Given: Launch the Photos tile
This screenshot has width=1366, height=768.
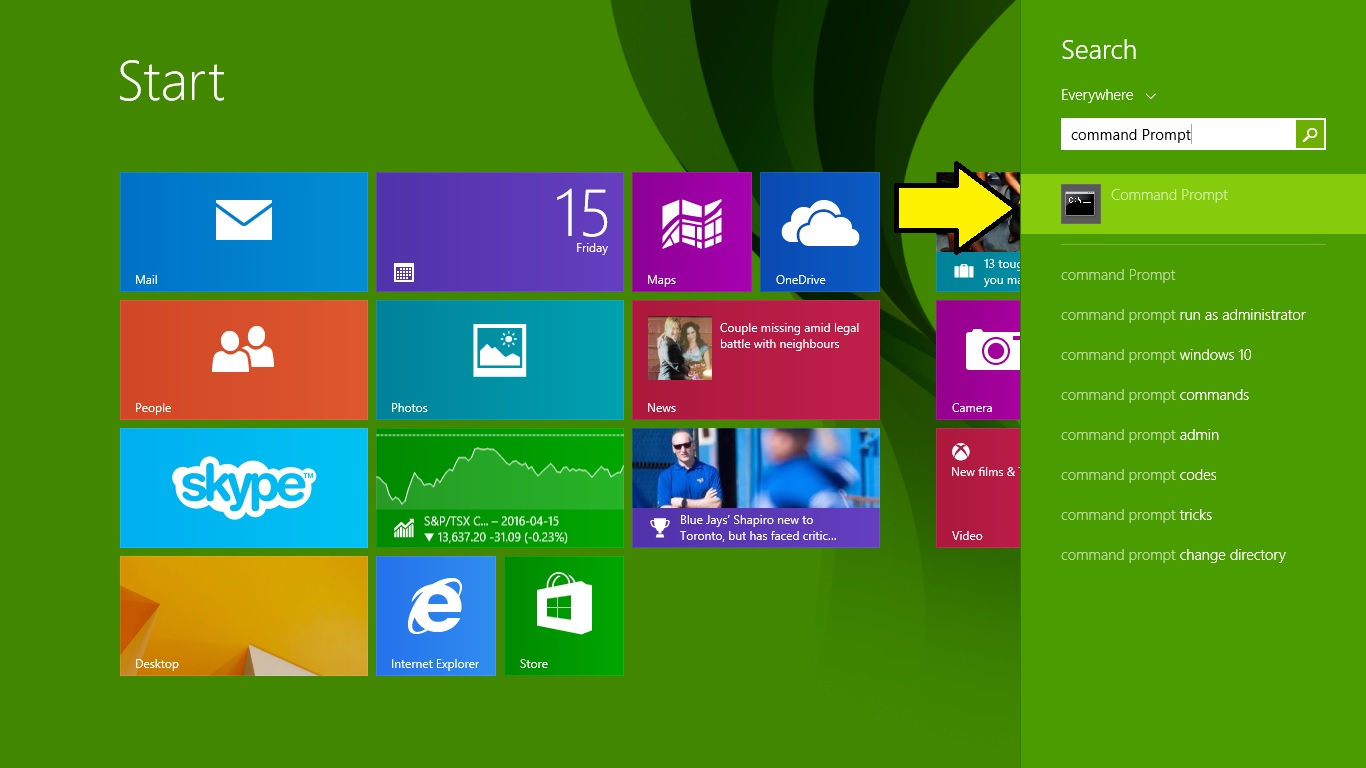Looking at the screenshot, I should pos(500,360).
